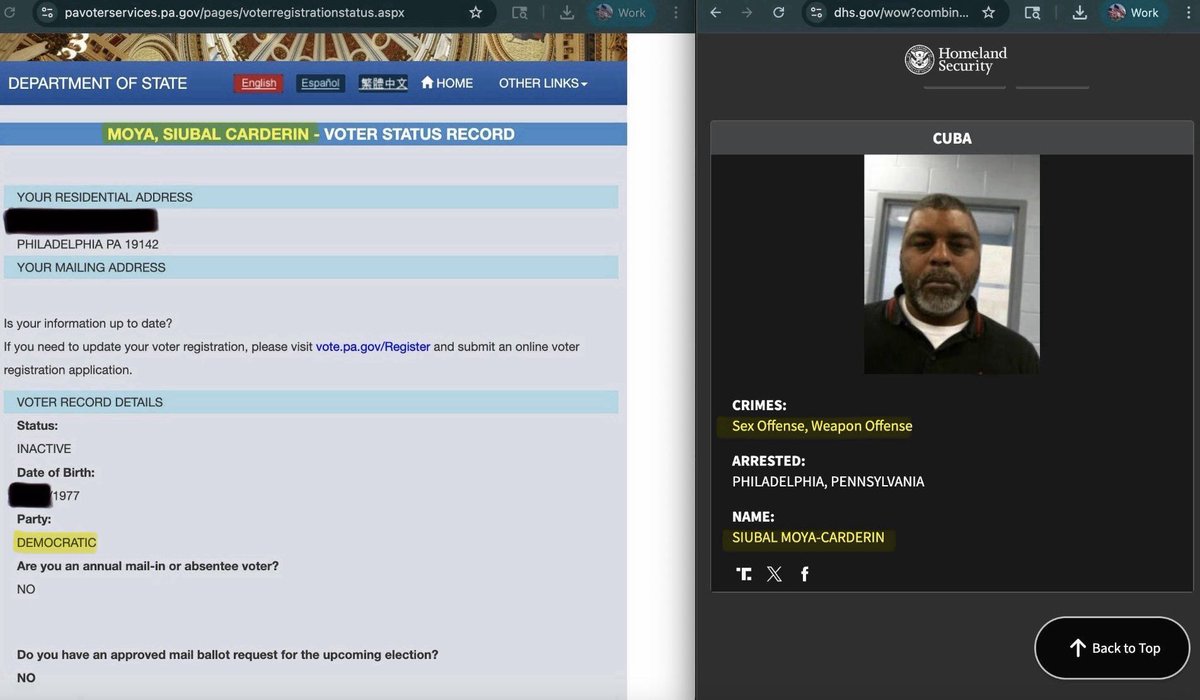Screen dimensions: 1200x700
Task: Bookmark the PA voter status page
Action: (475, 13)
